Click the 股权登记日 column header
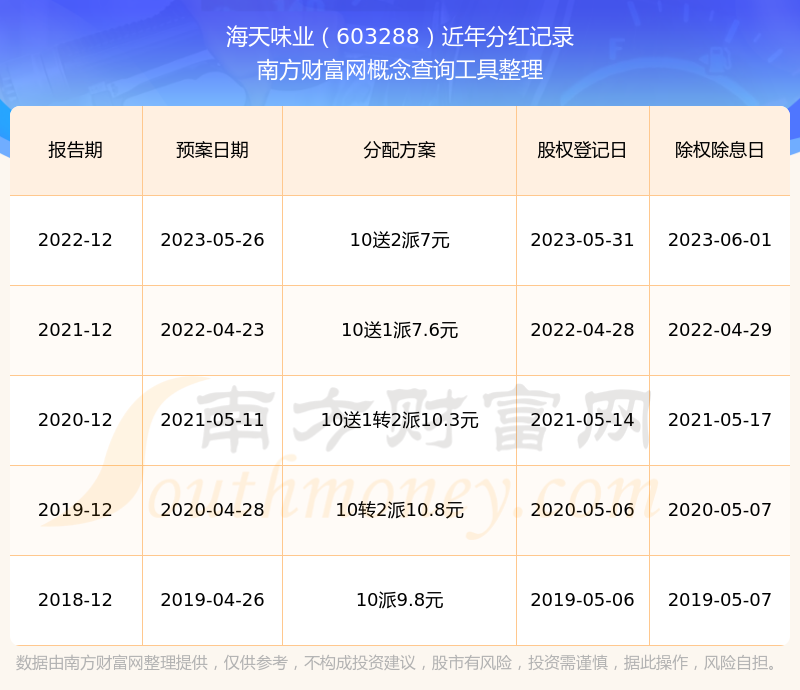The height and width of the screenshot is (690, 800). coord(582,150)
